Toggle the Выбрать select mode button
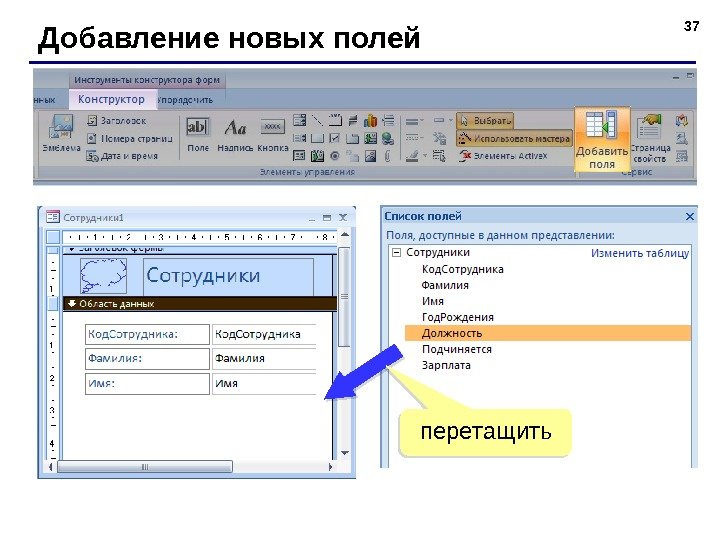The height and width of the screenshot is (540, 720). pos(485,121)
